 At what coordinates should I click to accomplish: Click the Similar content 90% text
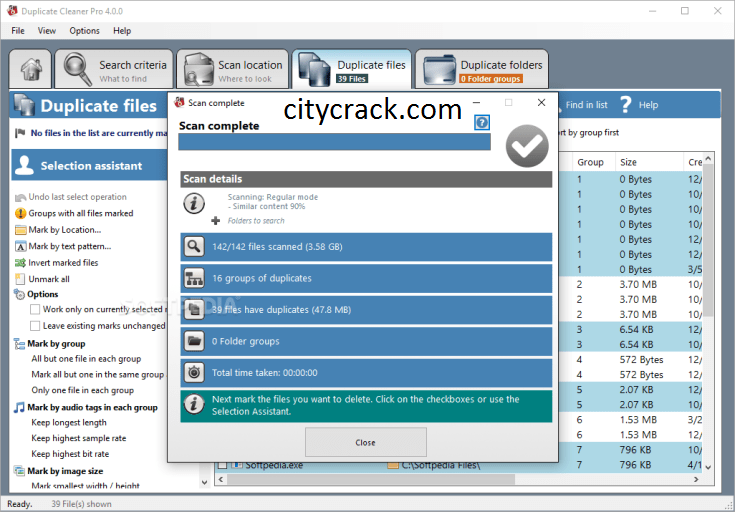pyautogui.click(x=266, y=206)
